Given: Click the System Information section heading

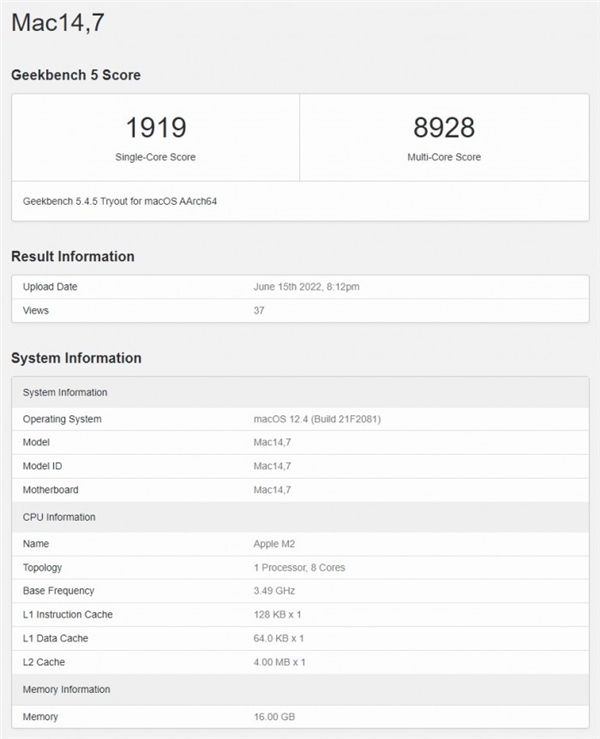Looking at the screenshot, I should (x=76, y=358).
